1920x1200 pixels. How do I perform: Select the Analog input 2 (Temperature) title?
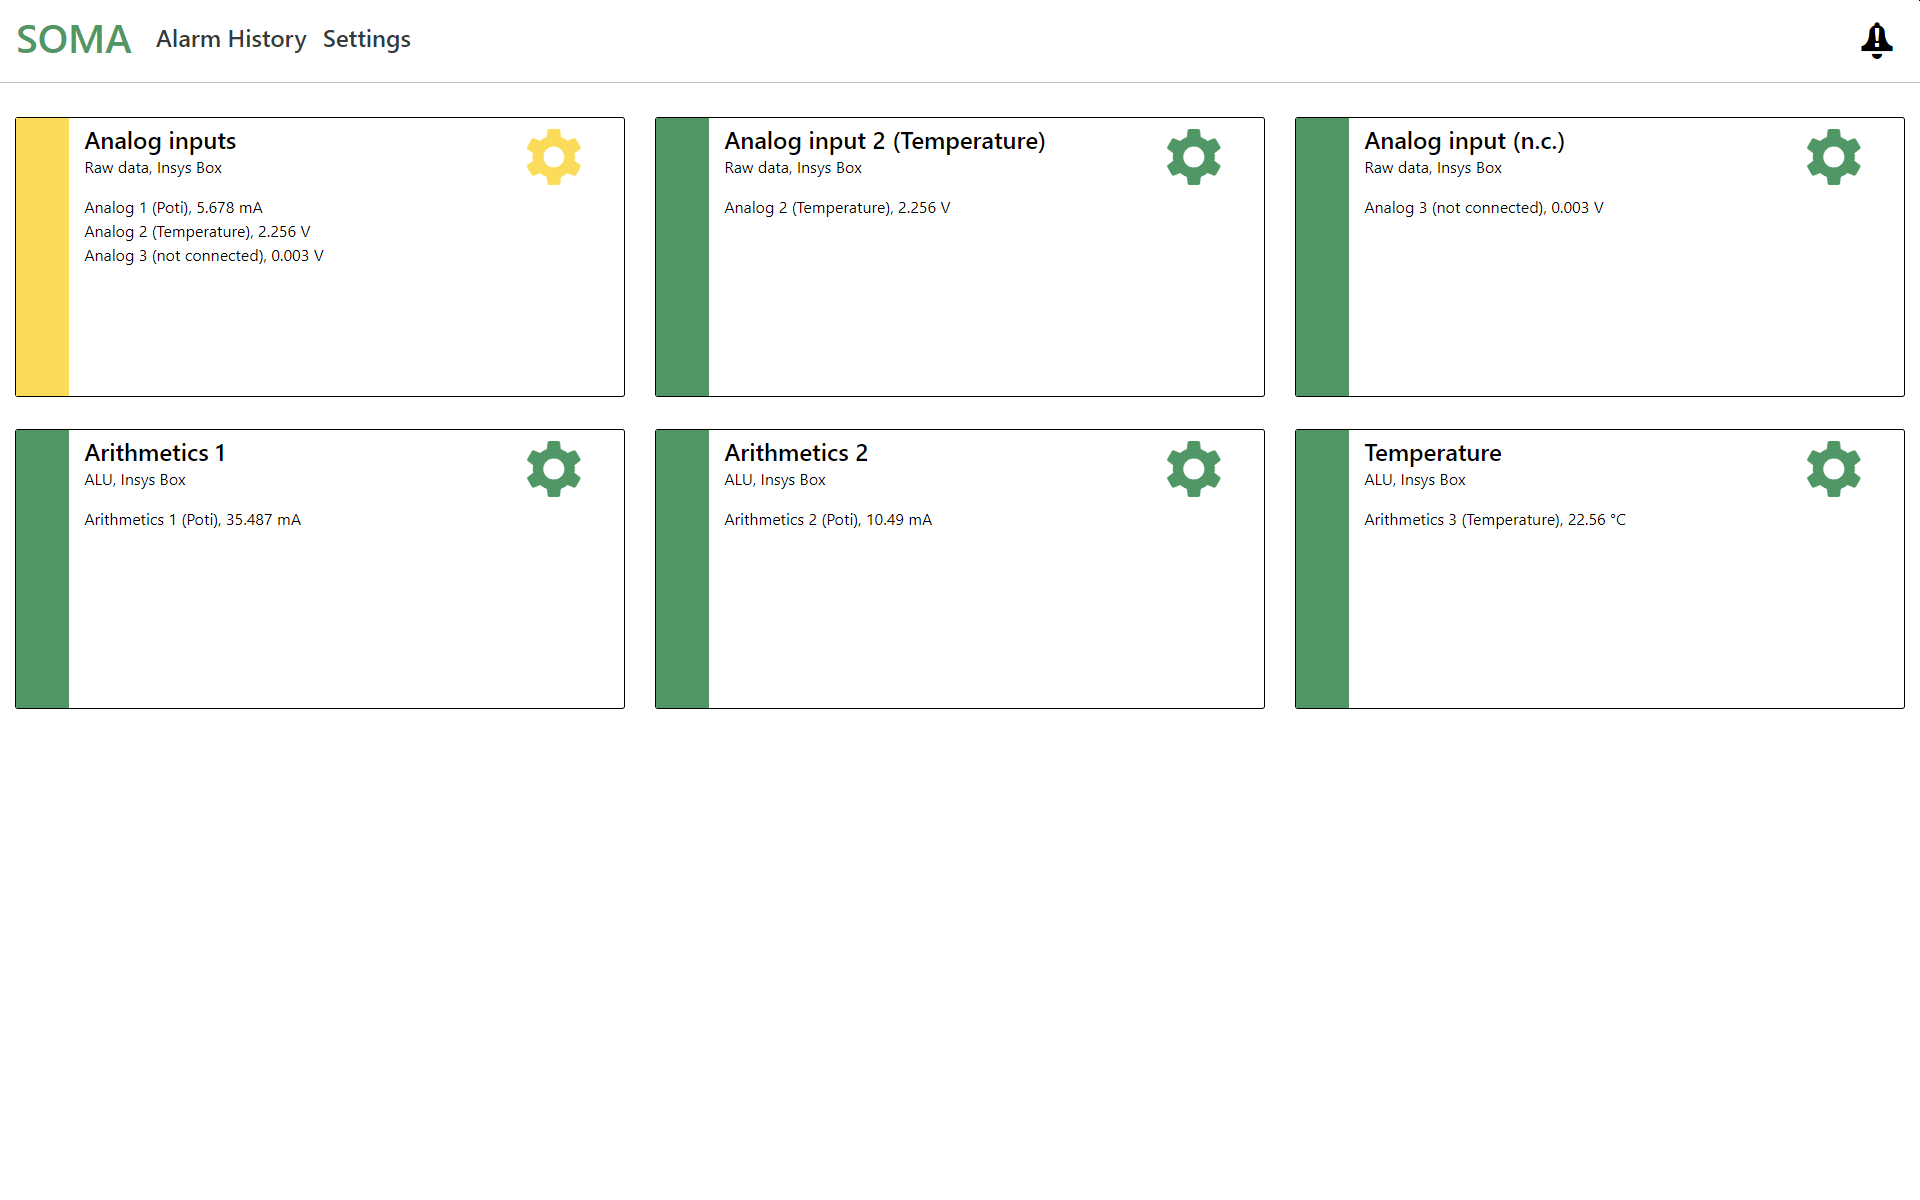[885, 141]
